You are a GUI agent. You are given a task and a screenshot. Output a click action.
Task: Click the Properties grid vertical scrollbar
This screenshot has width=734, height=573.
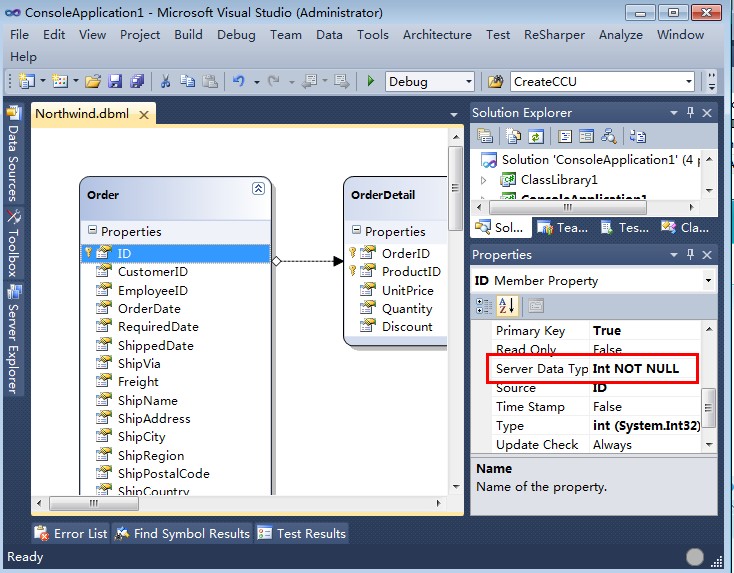click(x=709, y=387)
